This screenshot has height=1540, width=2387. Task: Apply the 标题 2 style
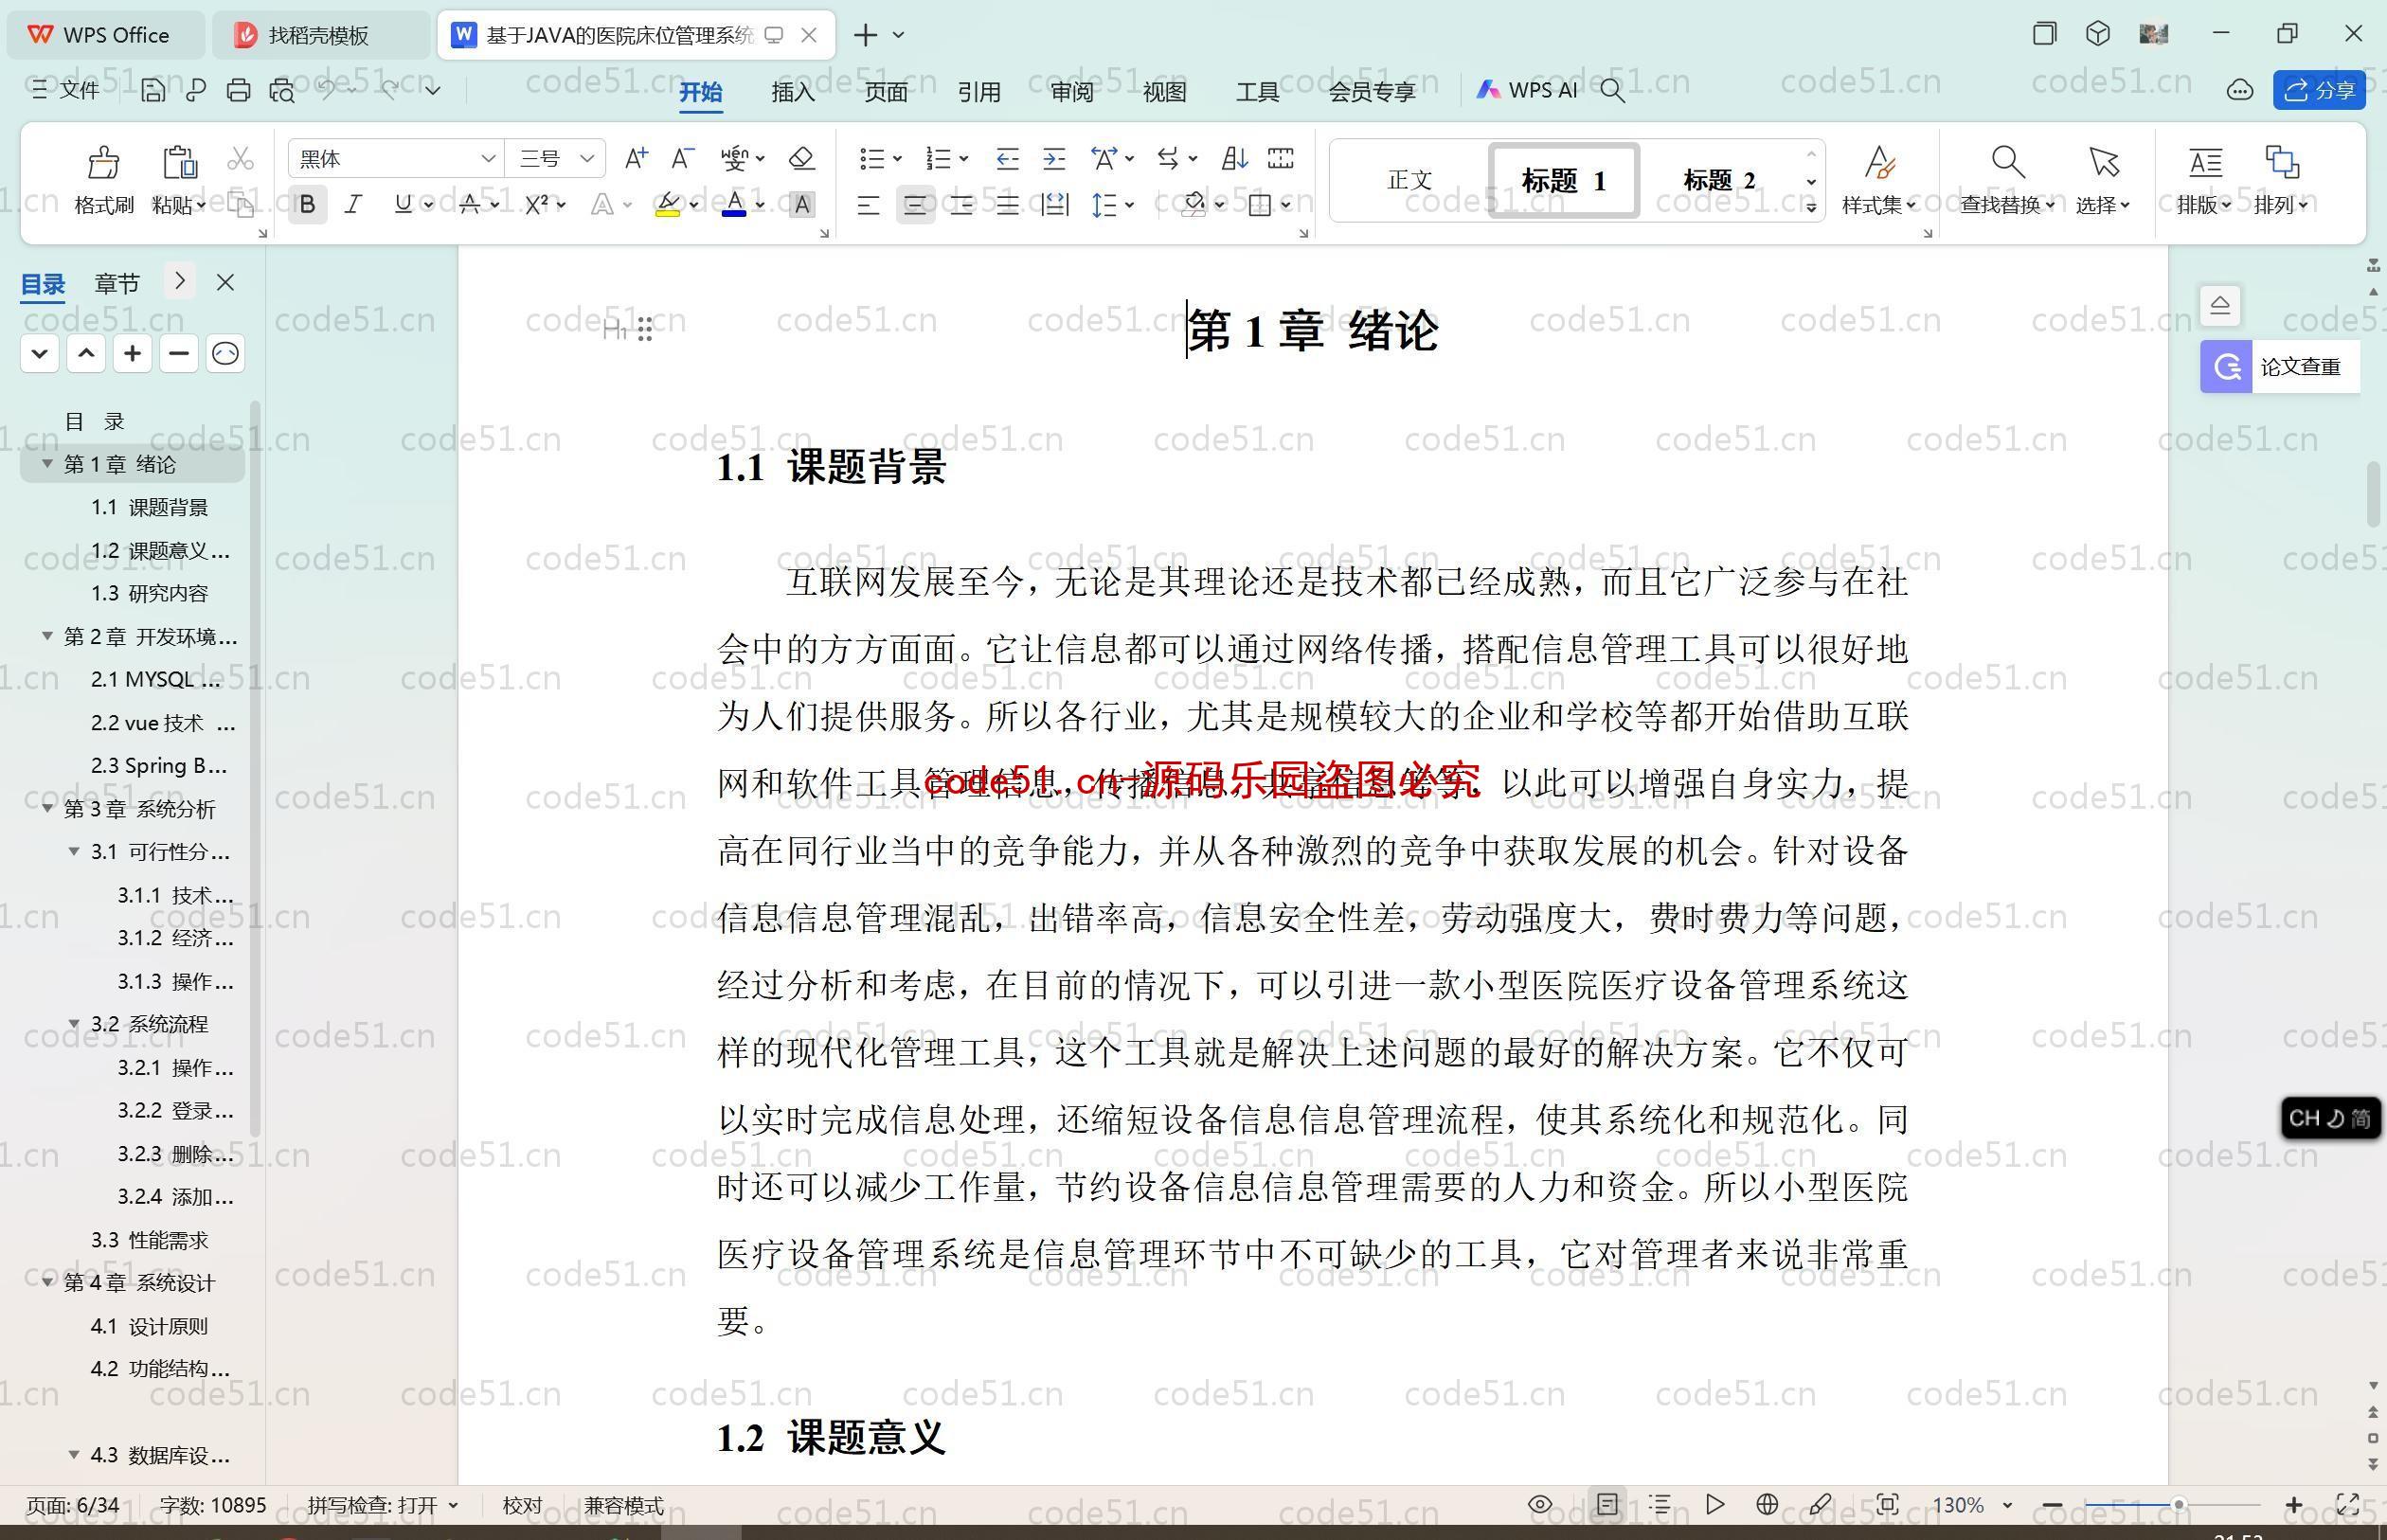pyautogui.click(x=1719, y=180)
